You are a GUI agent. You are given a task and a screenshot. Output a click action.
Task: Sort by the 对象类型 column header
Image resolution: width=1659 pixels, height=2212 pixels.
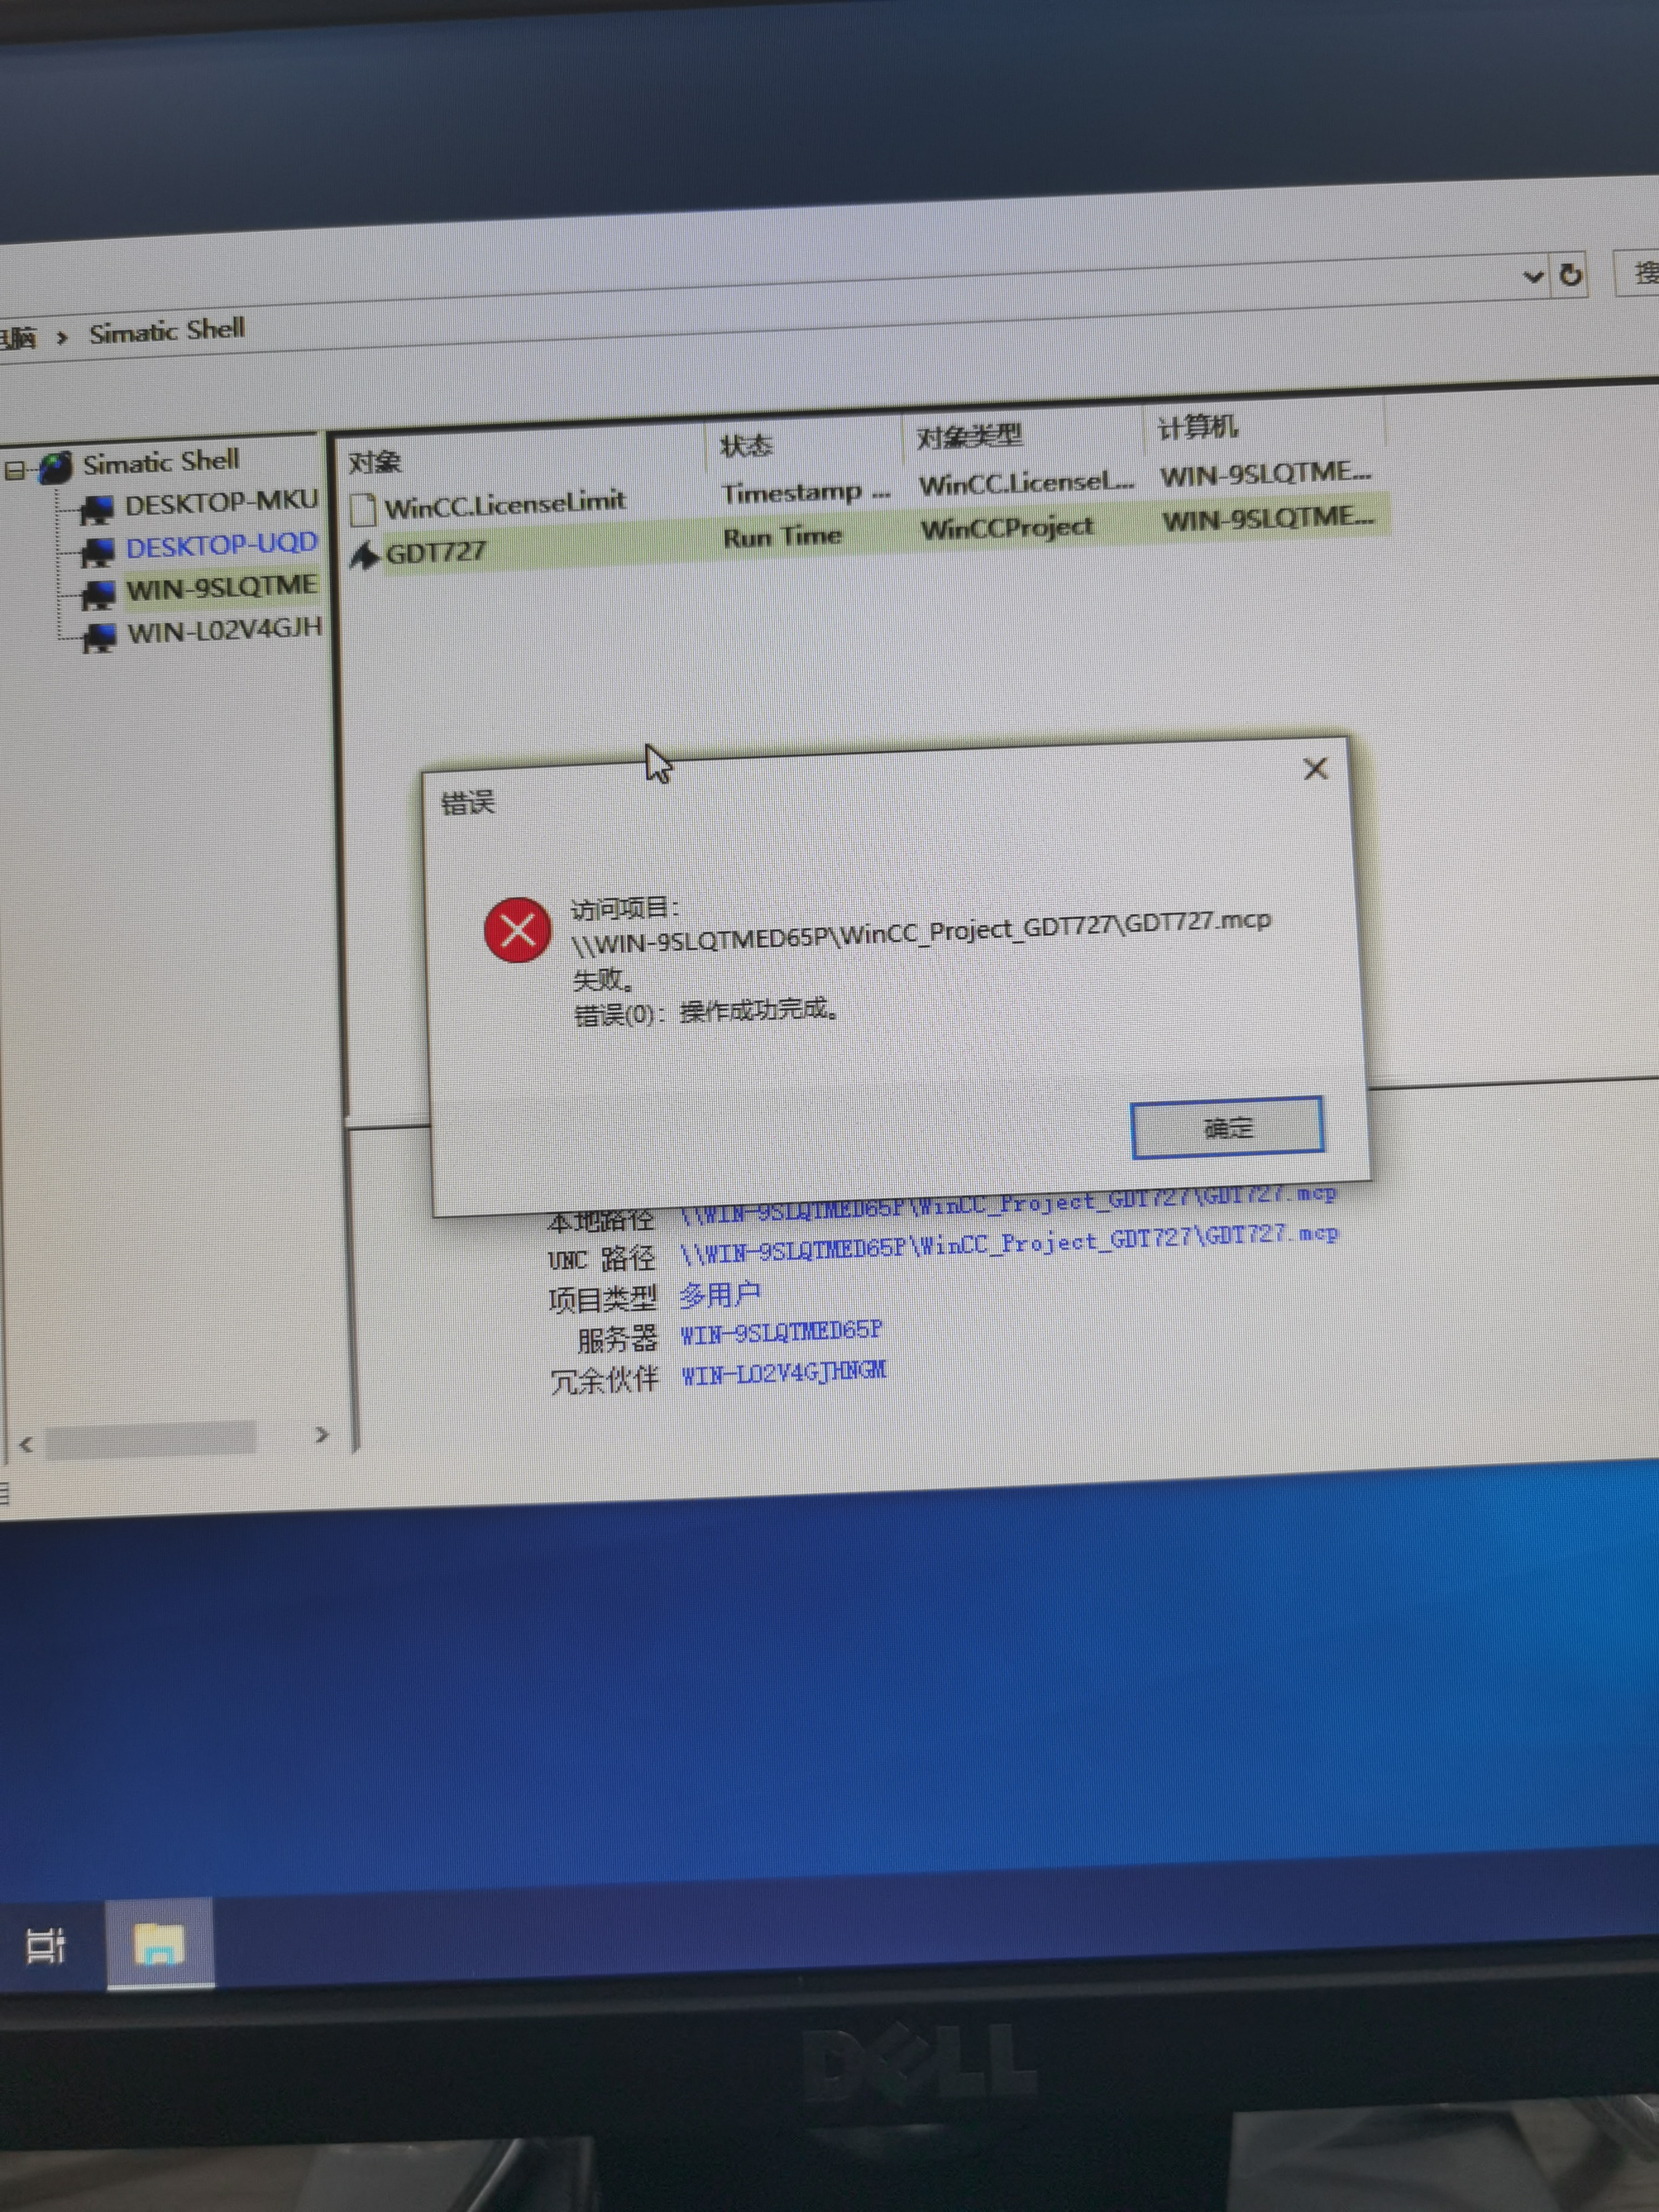[969, 437]
